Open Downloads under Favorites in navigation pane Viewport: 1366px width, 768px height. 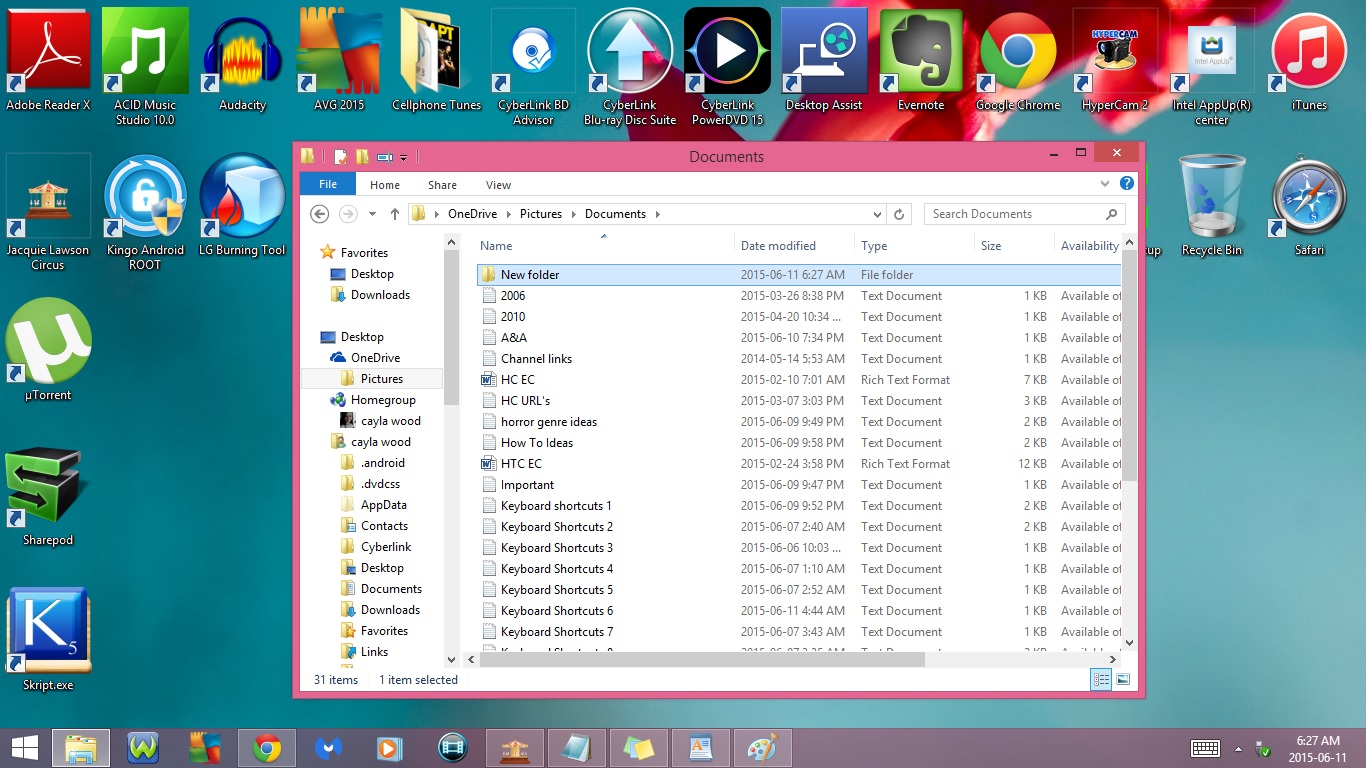coord(380,295)
